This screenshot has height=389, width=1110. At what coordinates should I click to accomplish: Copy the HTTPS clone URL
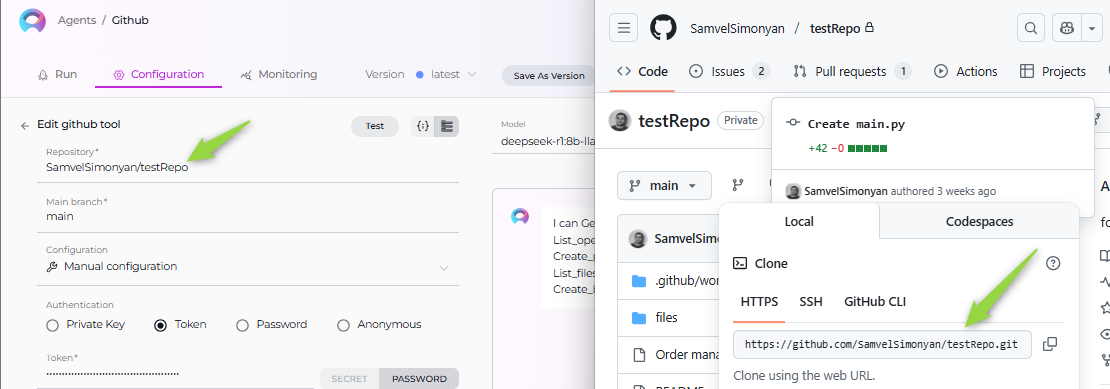1050,344
